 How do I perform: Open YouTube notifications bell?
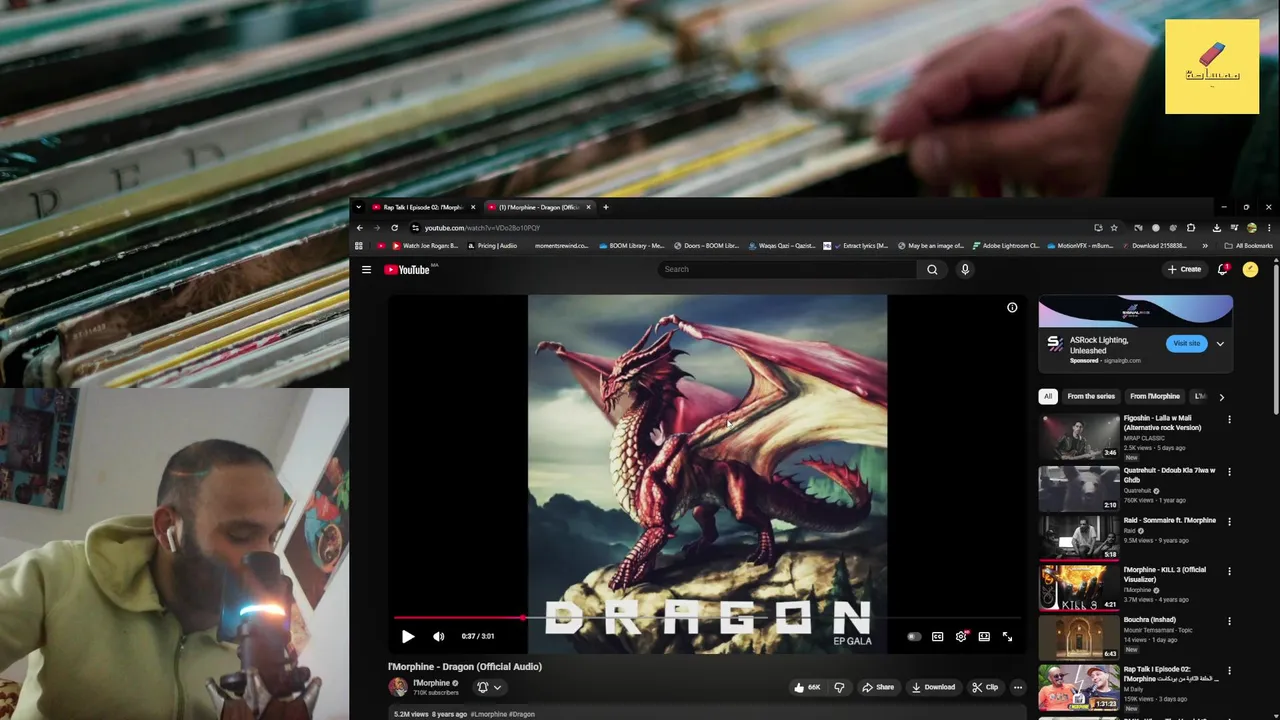coord(1223,269)
